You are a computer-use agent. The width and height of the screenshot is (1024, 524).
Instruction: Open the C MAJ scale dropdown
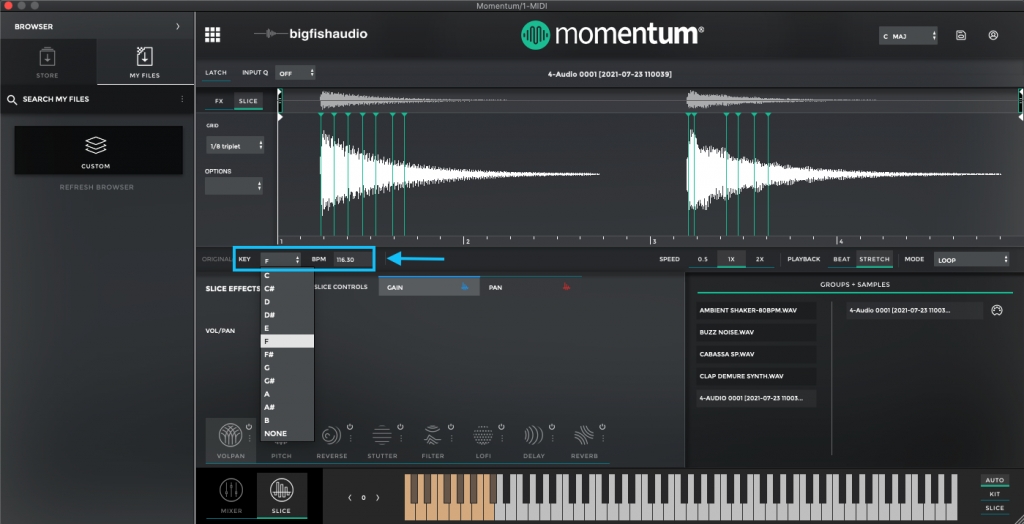908,36
